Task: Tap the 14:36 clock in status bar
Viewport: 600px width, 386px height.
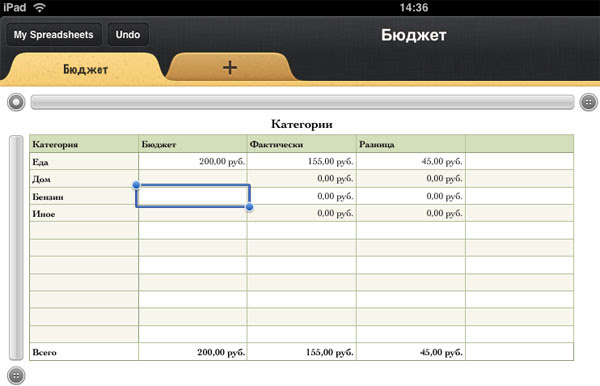Action: [414, 7]
